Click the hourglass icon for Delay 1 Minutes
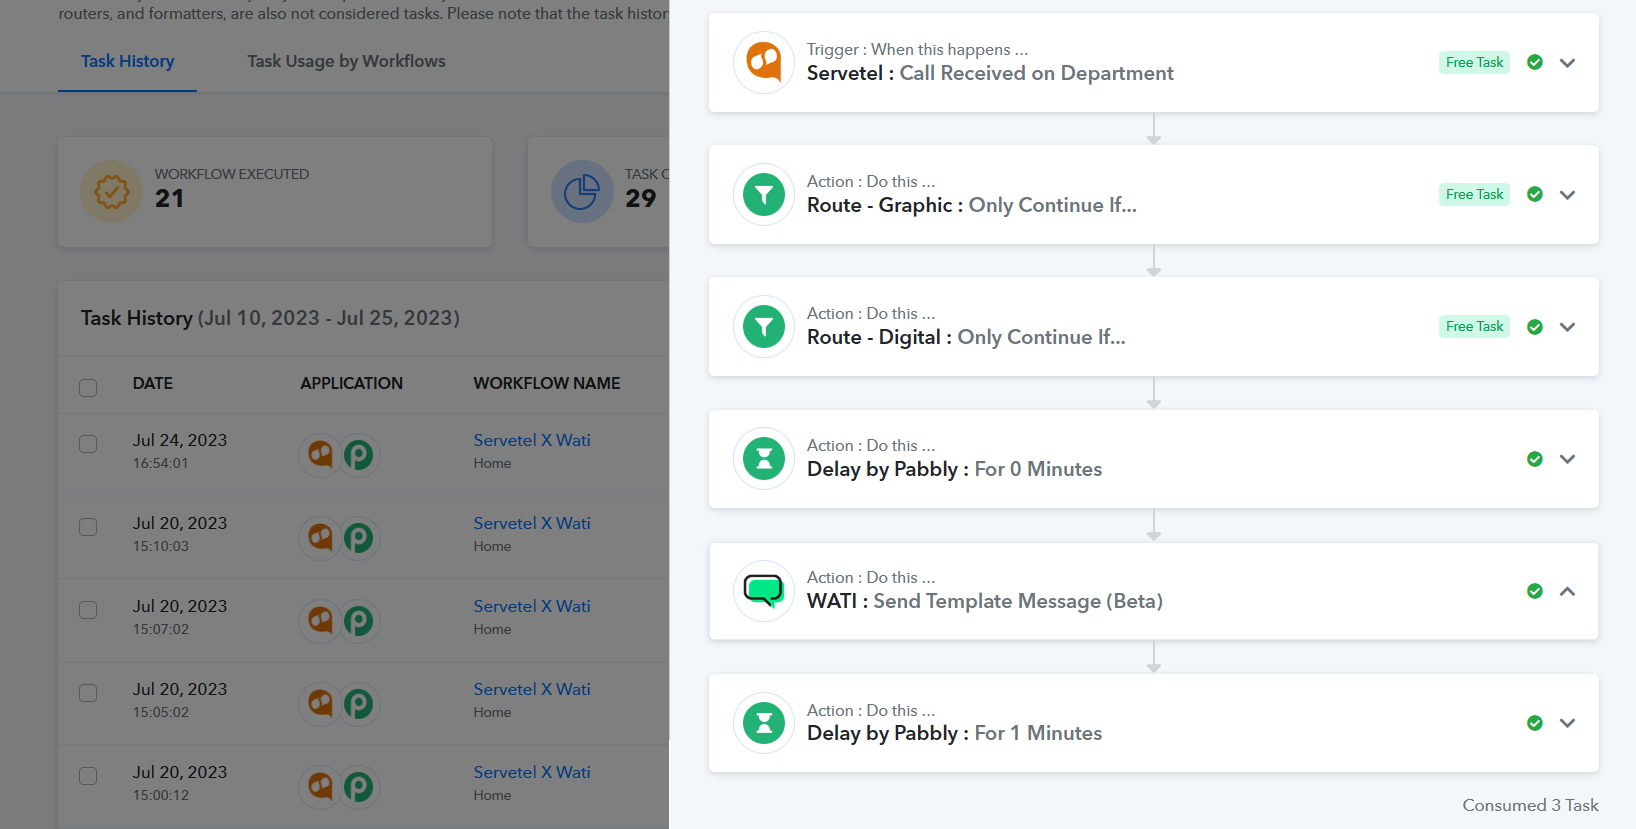The width and height of the screenshot is (1636, 829). tap(764, 723)
